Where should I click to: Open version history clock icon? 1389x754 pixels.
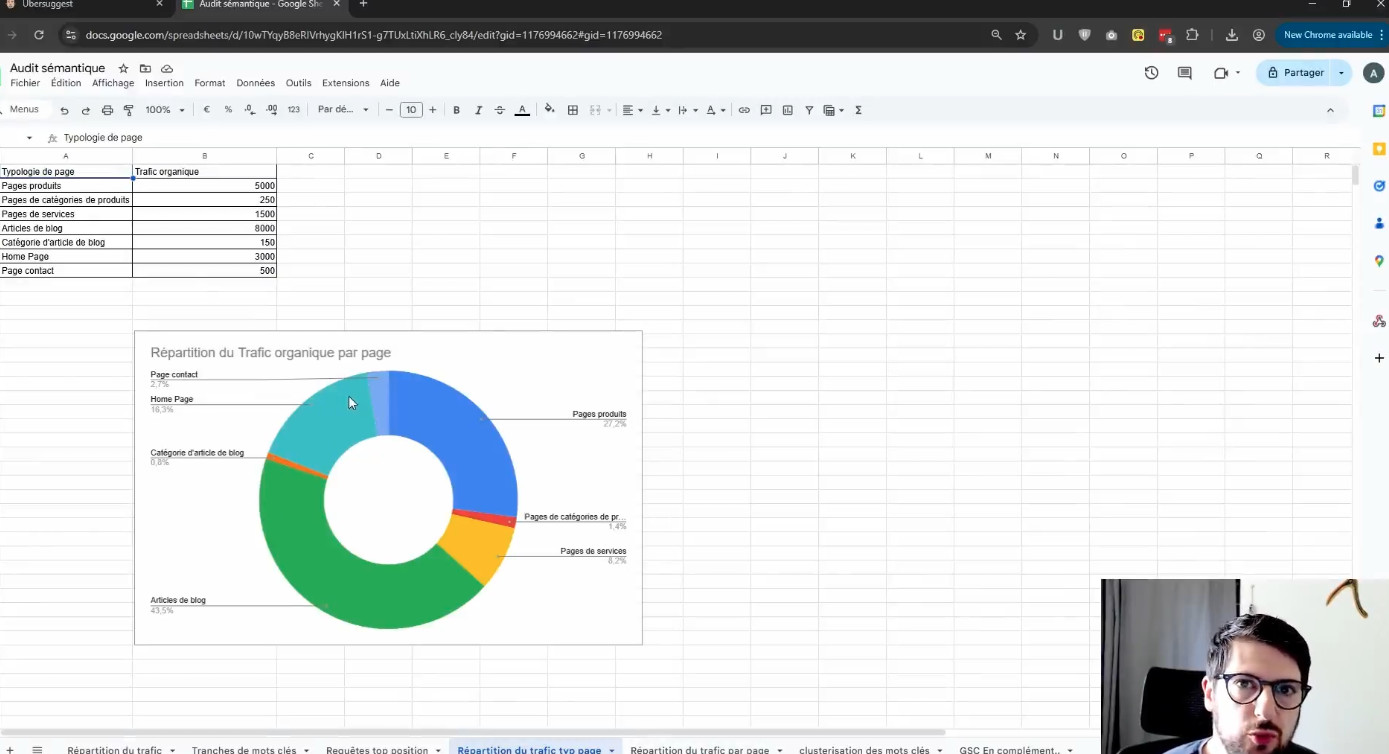[1151, 73]
